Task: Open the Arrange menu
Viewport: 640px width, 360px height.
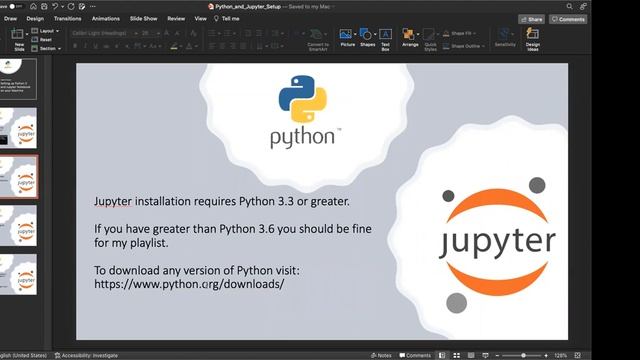Action: tap(410, 38)
